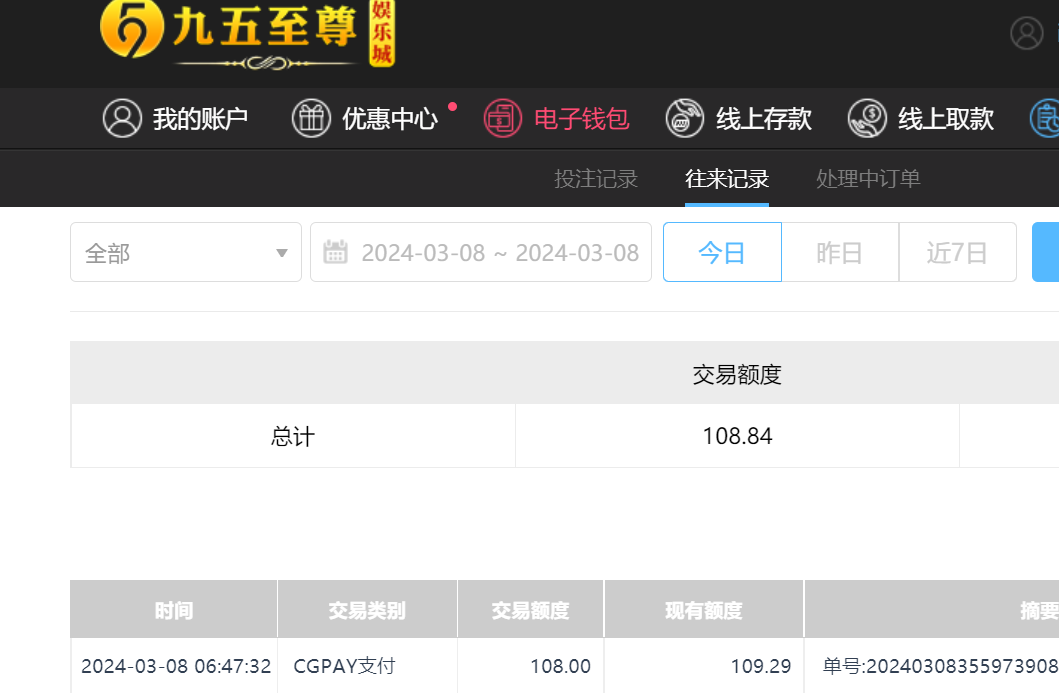Click the 我的账户 person icon
This screenshot has width=1059, height=693.
tap(122, 118)
